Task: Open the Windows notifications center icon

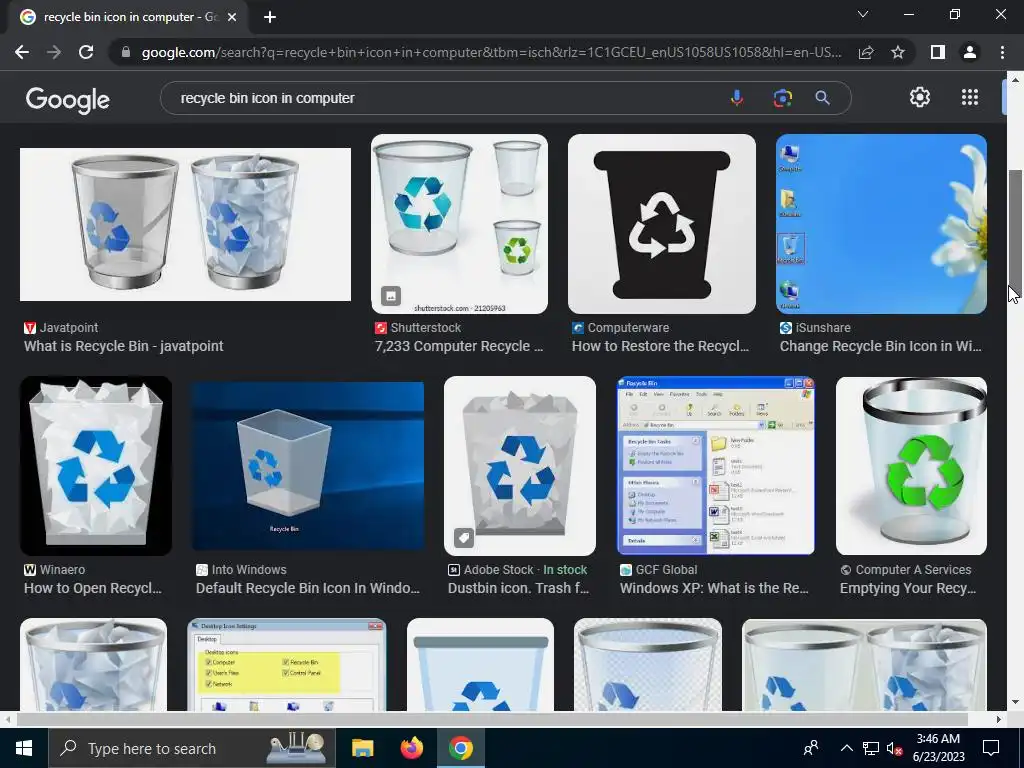Action: (x=991, y=748)
